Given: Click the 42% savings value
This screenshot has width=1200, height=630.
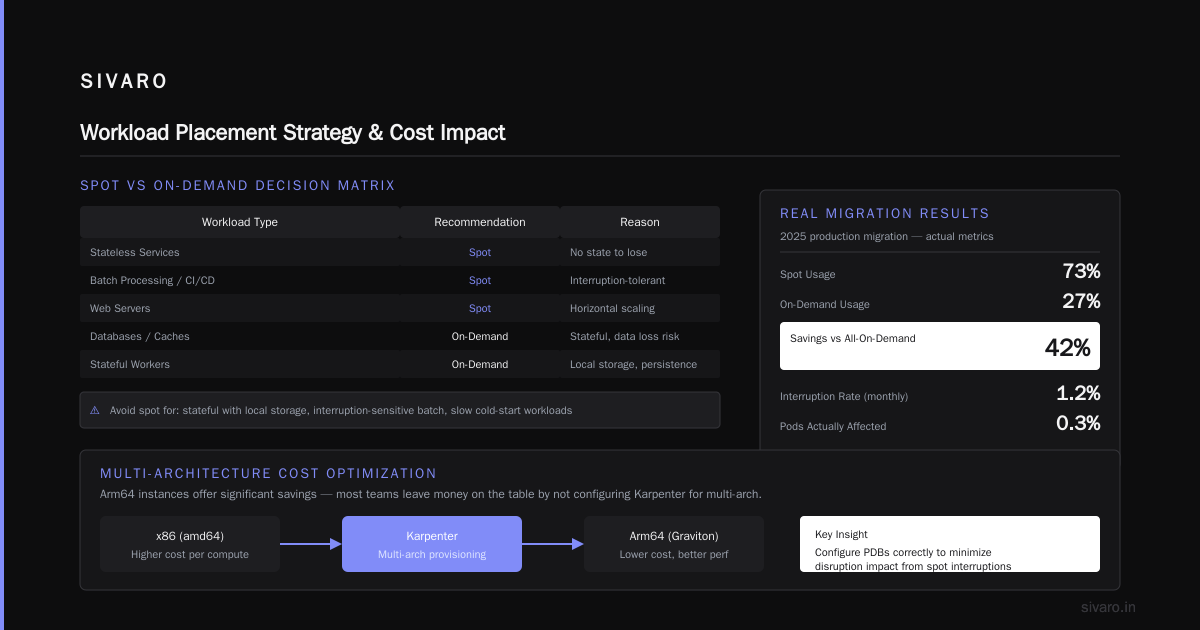Looking at the screenshot, I should coord(1067,348).
